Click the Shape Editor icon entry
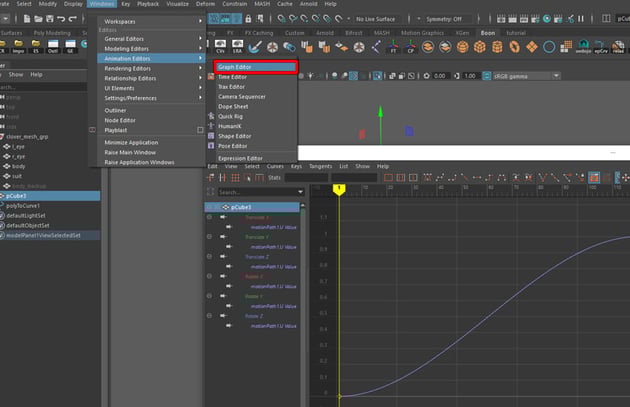This screenshot has height=407, width=630. tap(235, 136)
